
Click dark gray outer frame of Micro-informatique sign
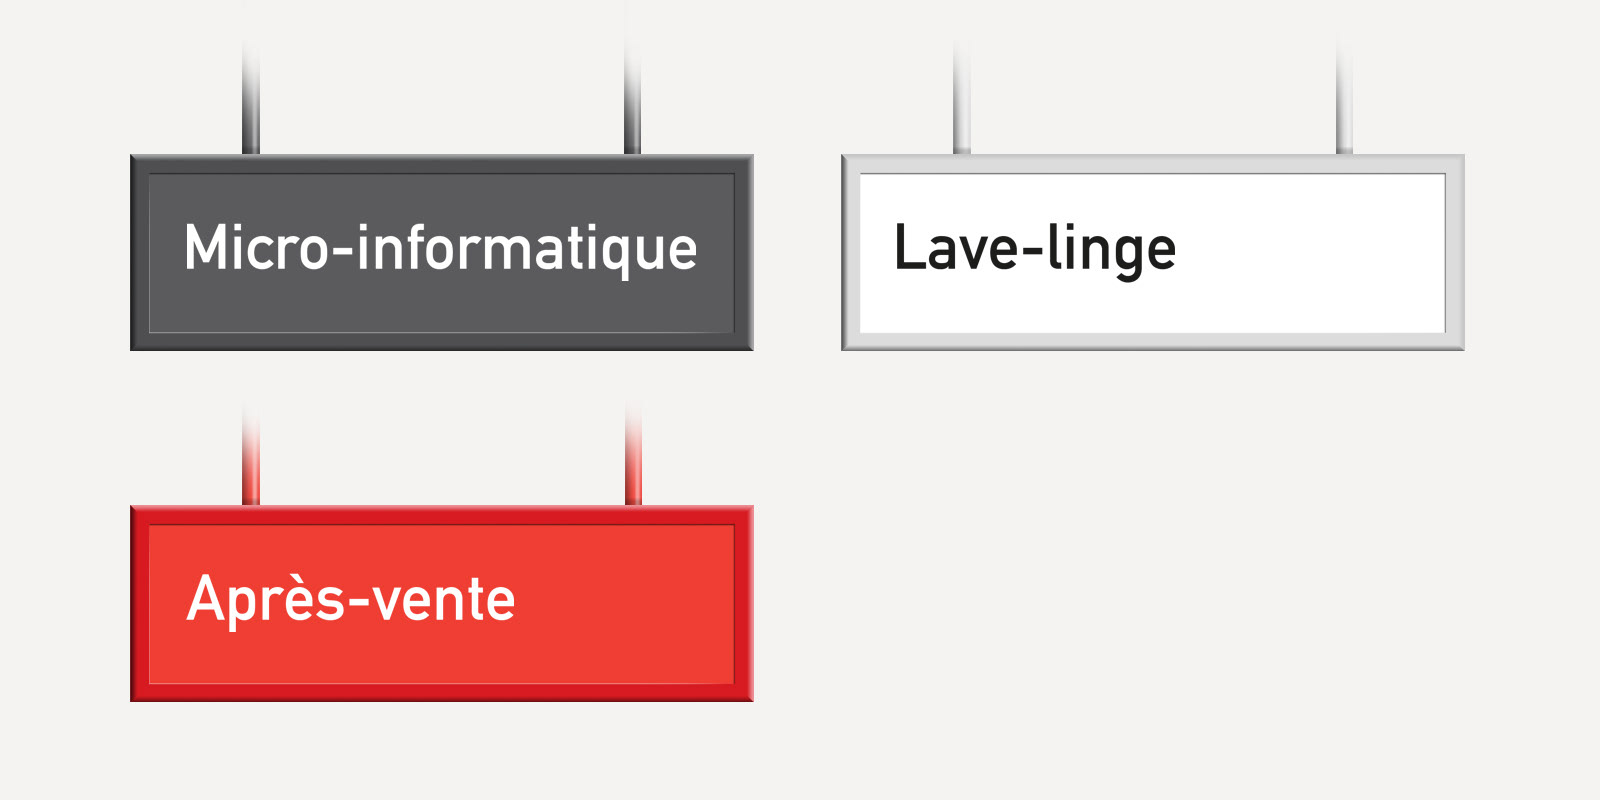coord(441,164)
